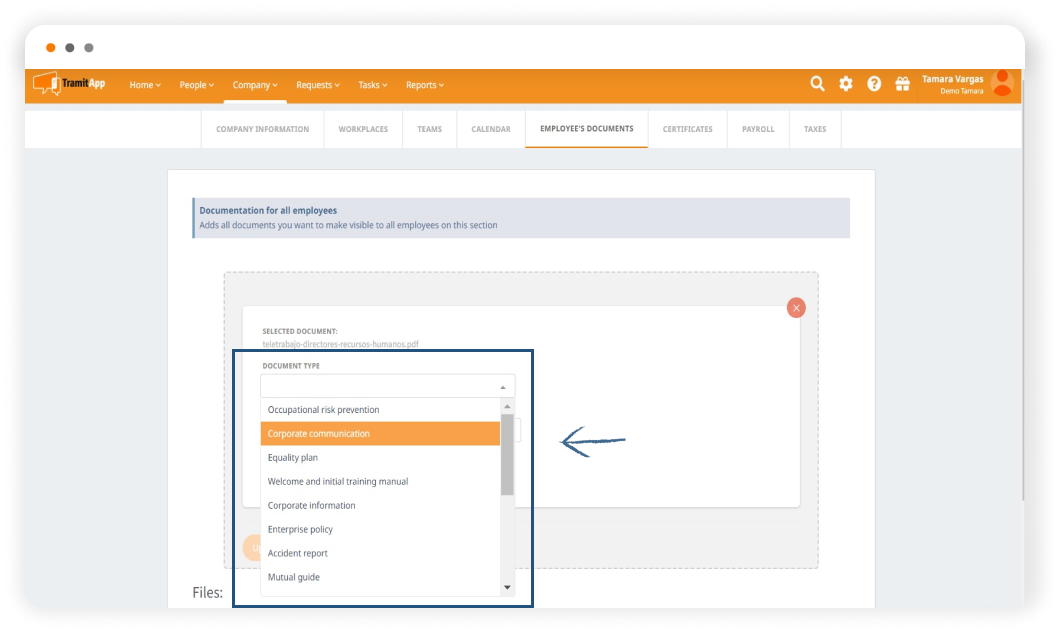This screenshot has height=633, width=1061.
Task: Open the gift box icon
Action: [x=902, y=84]
